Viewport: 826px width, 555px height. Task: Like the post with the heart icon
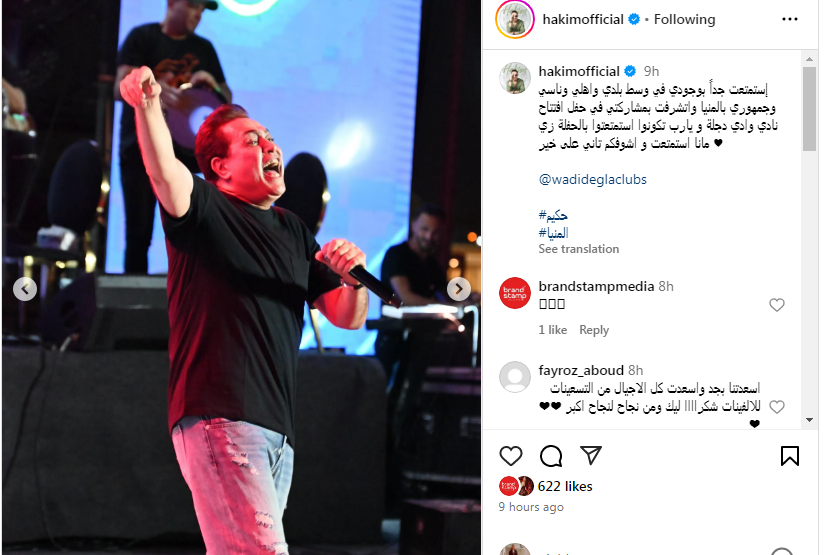[x=510, y=456]
